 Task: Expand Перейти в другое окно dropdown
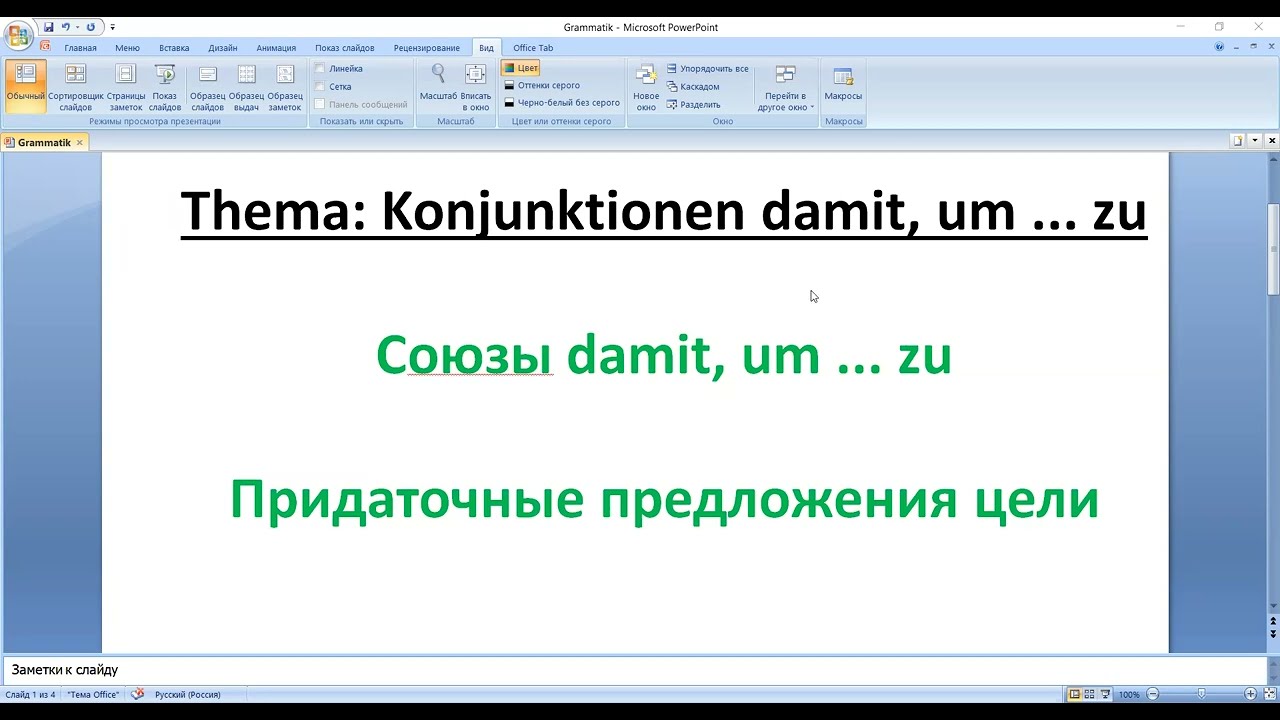[x=785, y=86]
